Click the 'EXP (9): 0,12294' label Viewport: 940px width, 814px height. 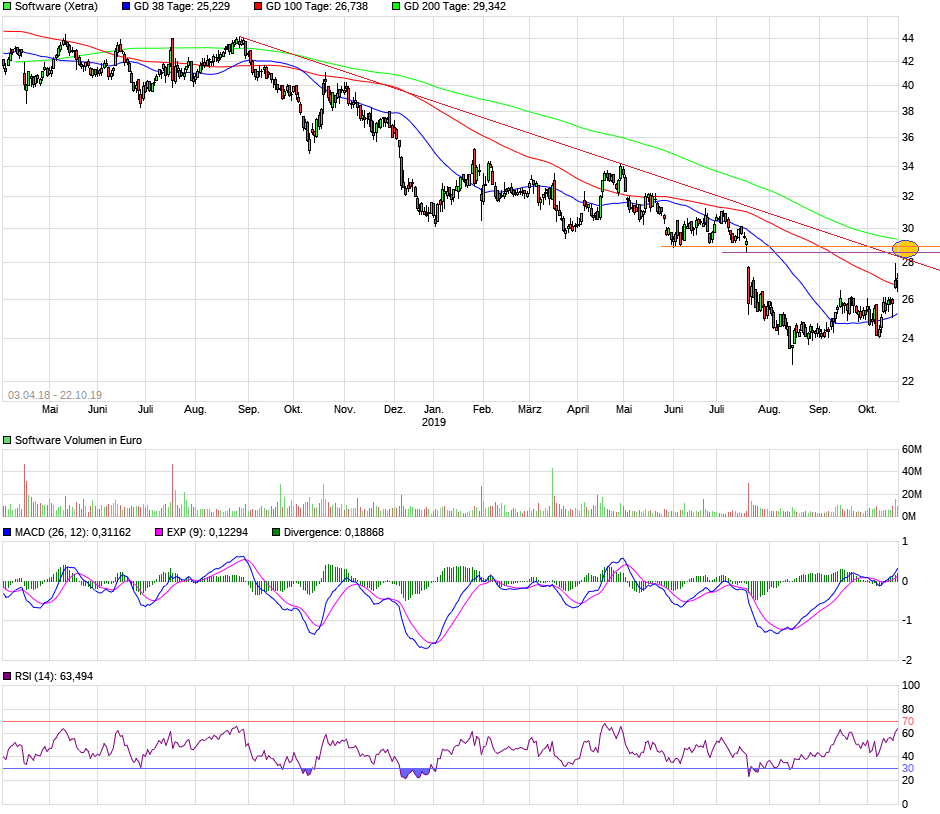[207, 532]
